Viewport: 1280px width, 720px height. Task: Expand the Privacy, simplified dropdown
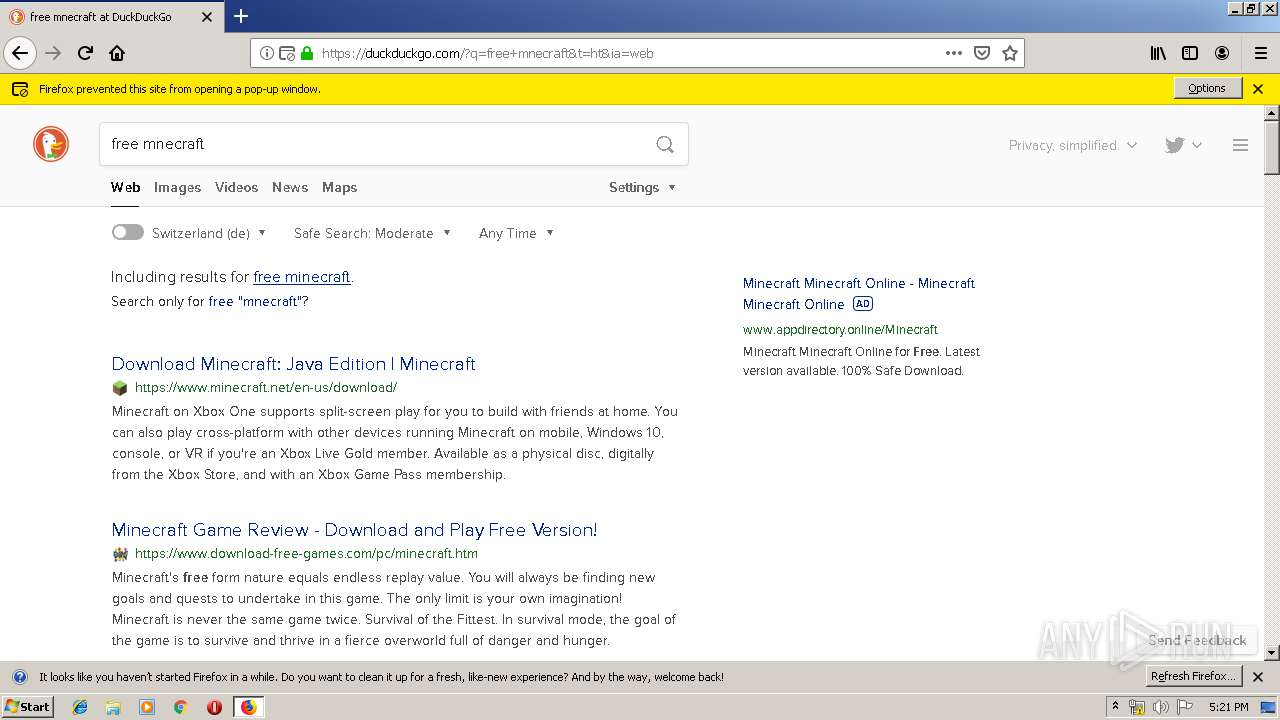1072,145
